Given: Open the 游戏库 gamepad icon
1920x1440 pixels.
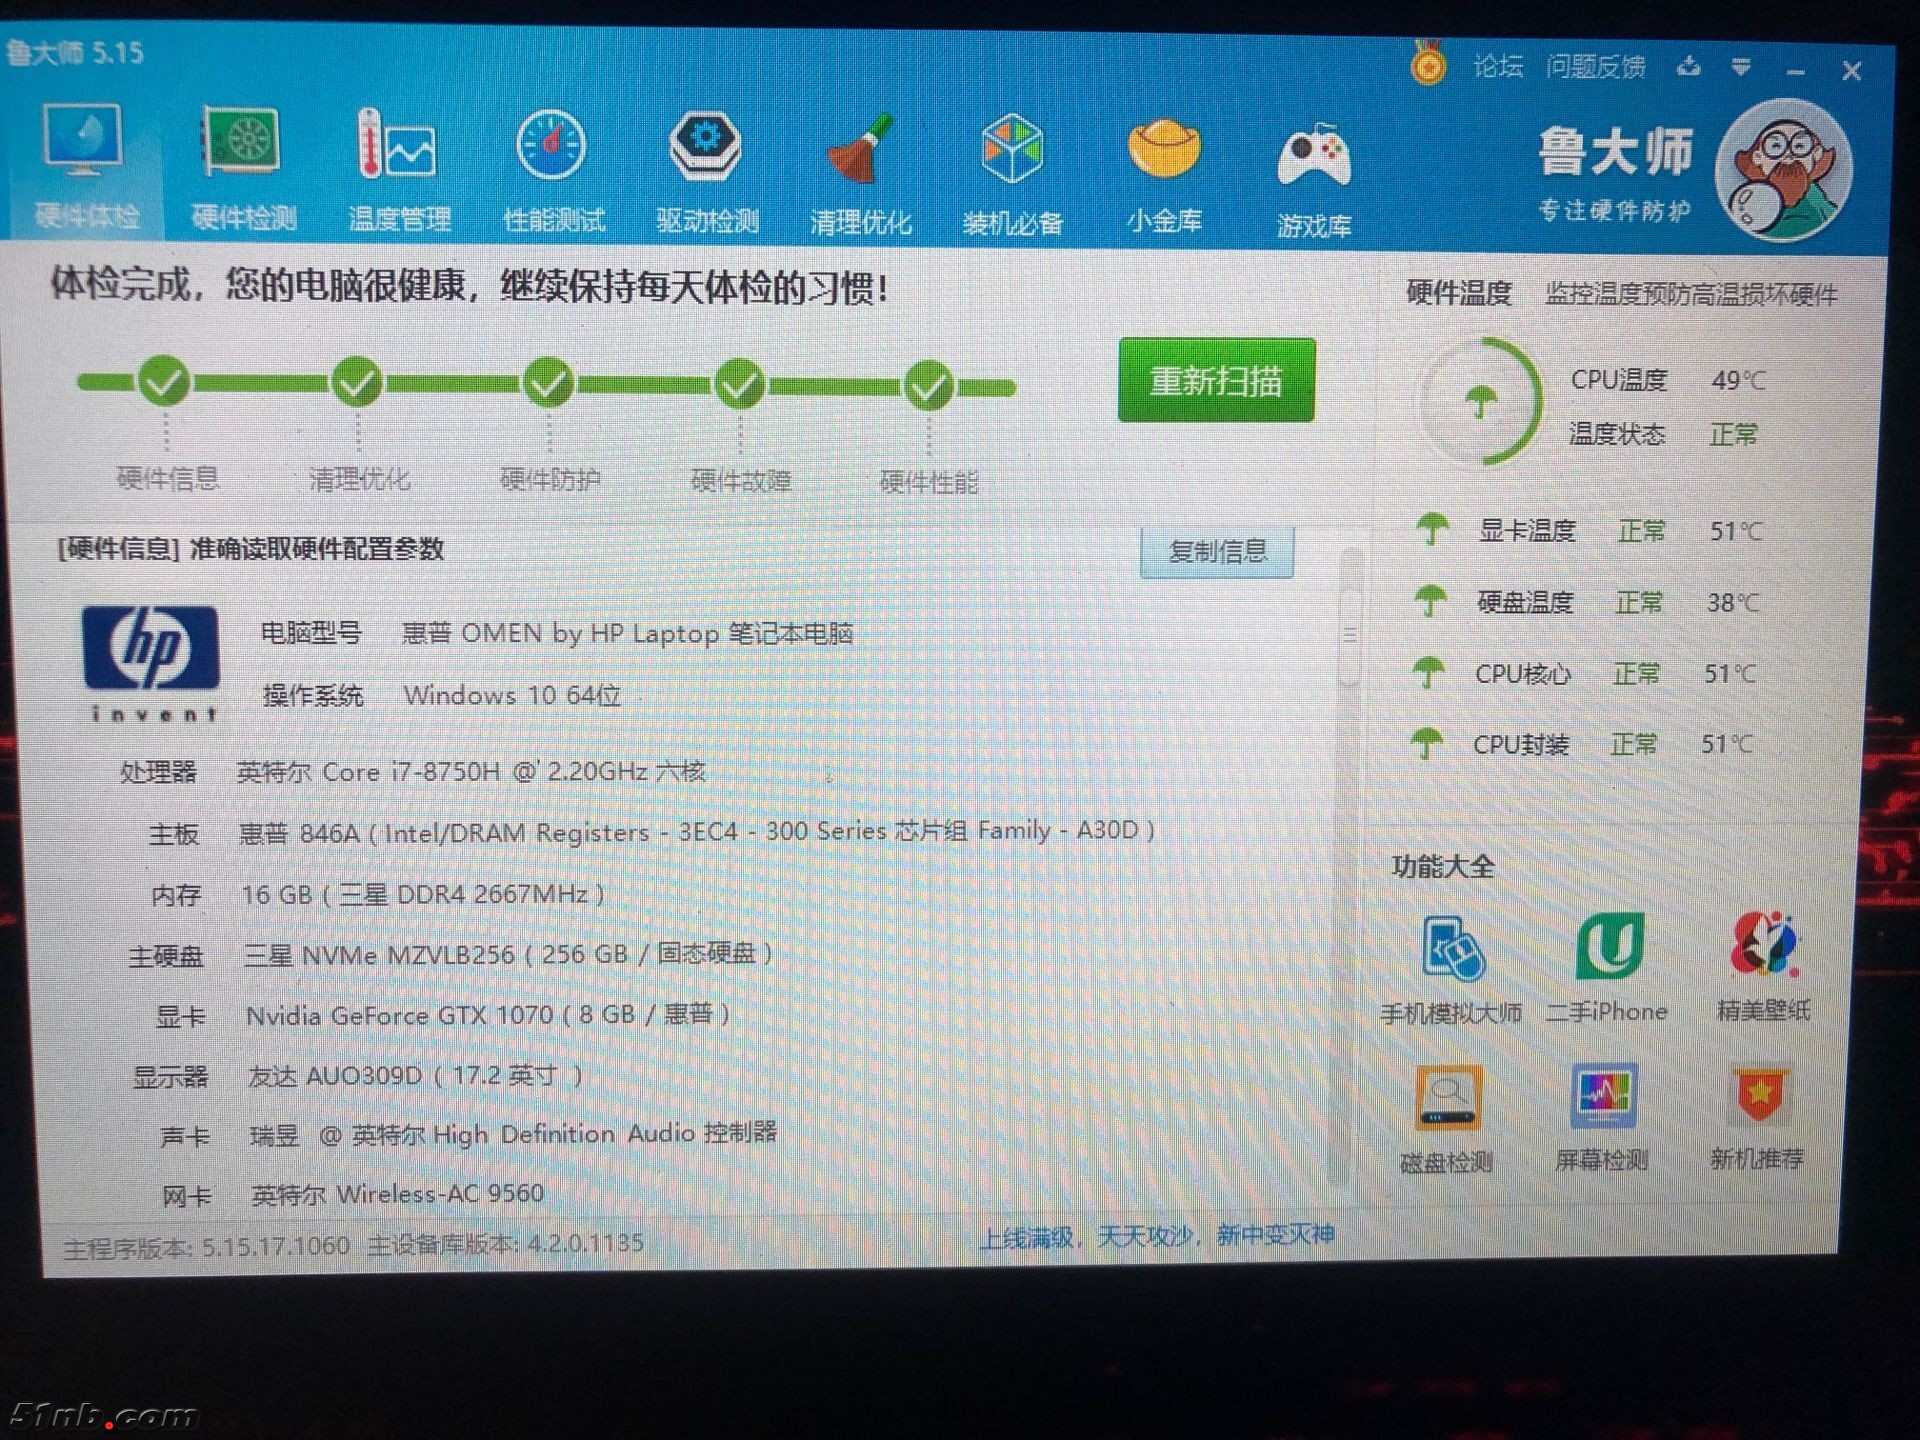Looking at the screenshot, I should [x=1313, y=157].
